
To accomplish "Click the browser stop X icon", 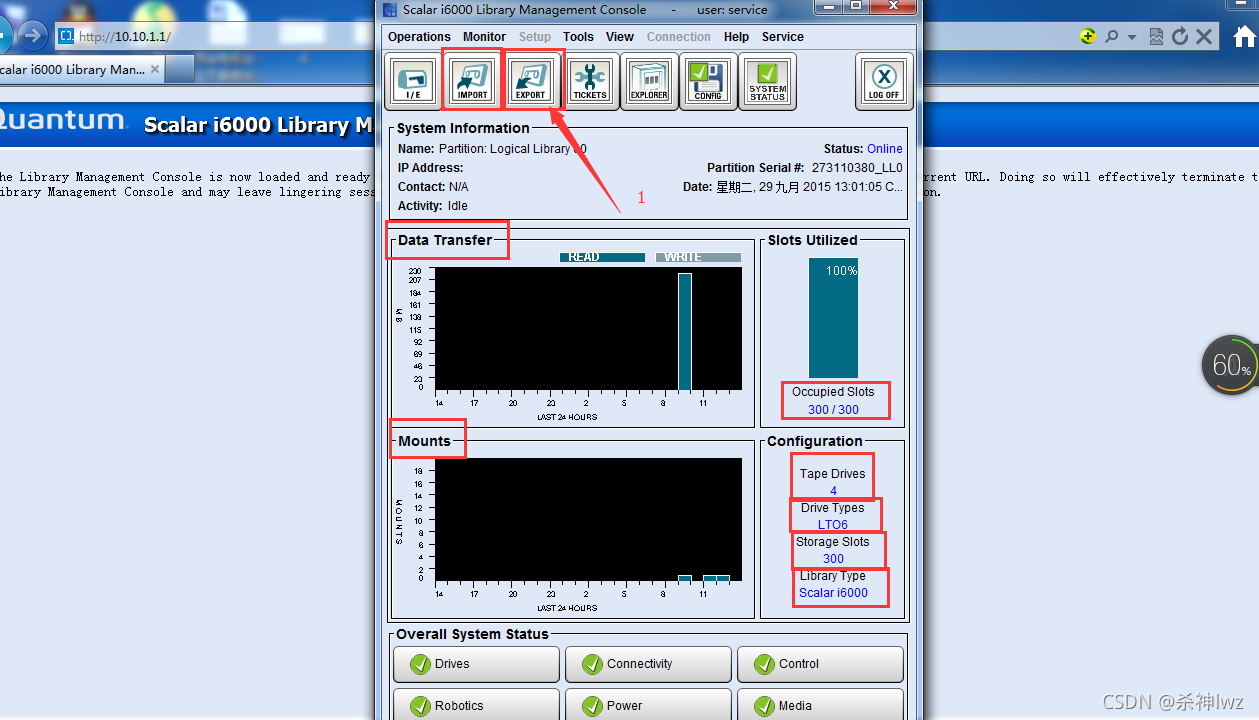I will (1204, 37).
